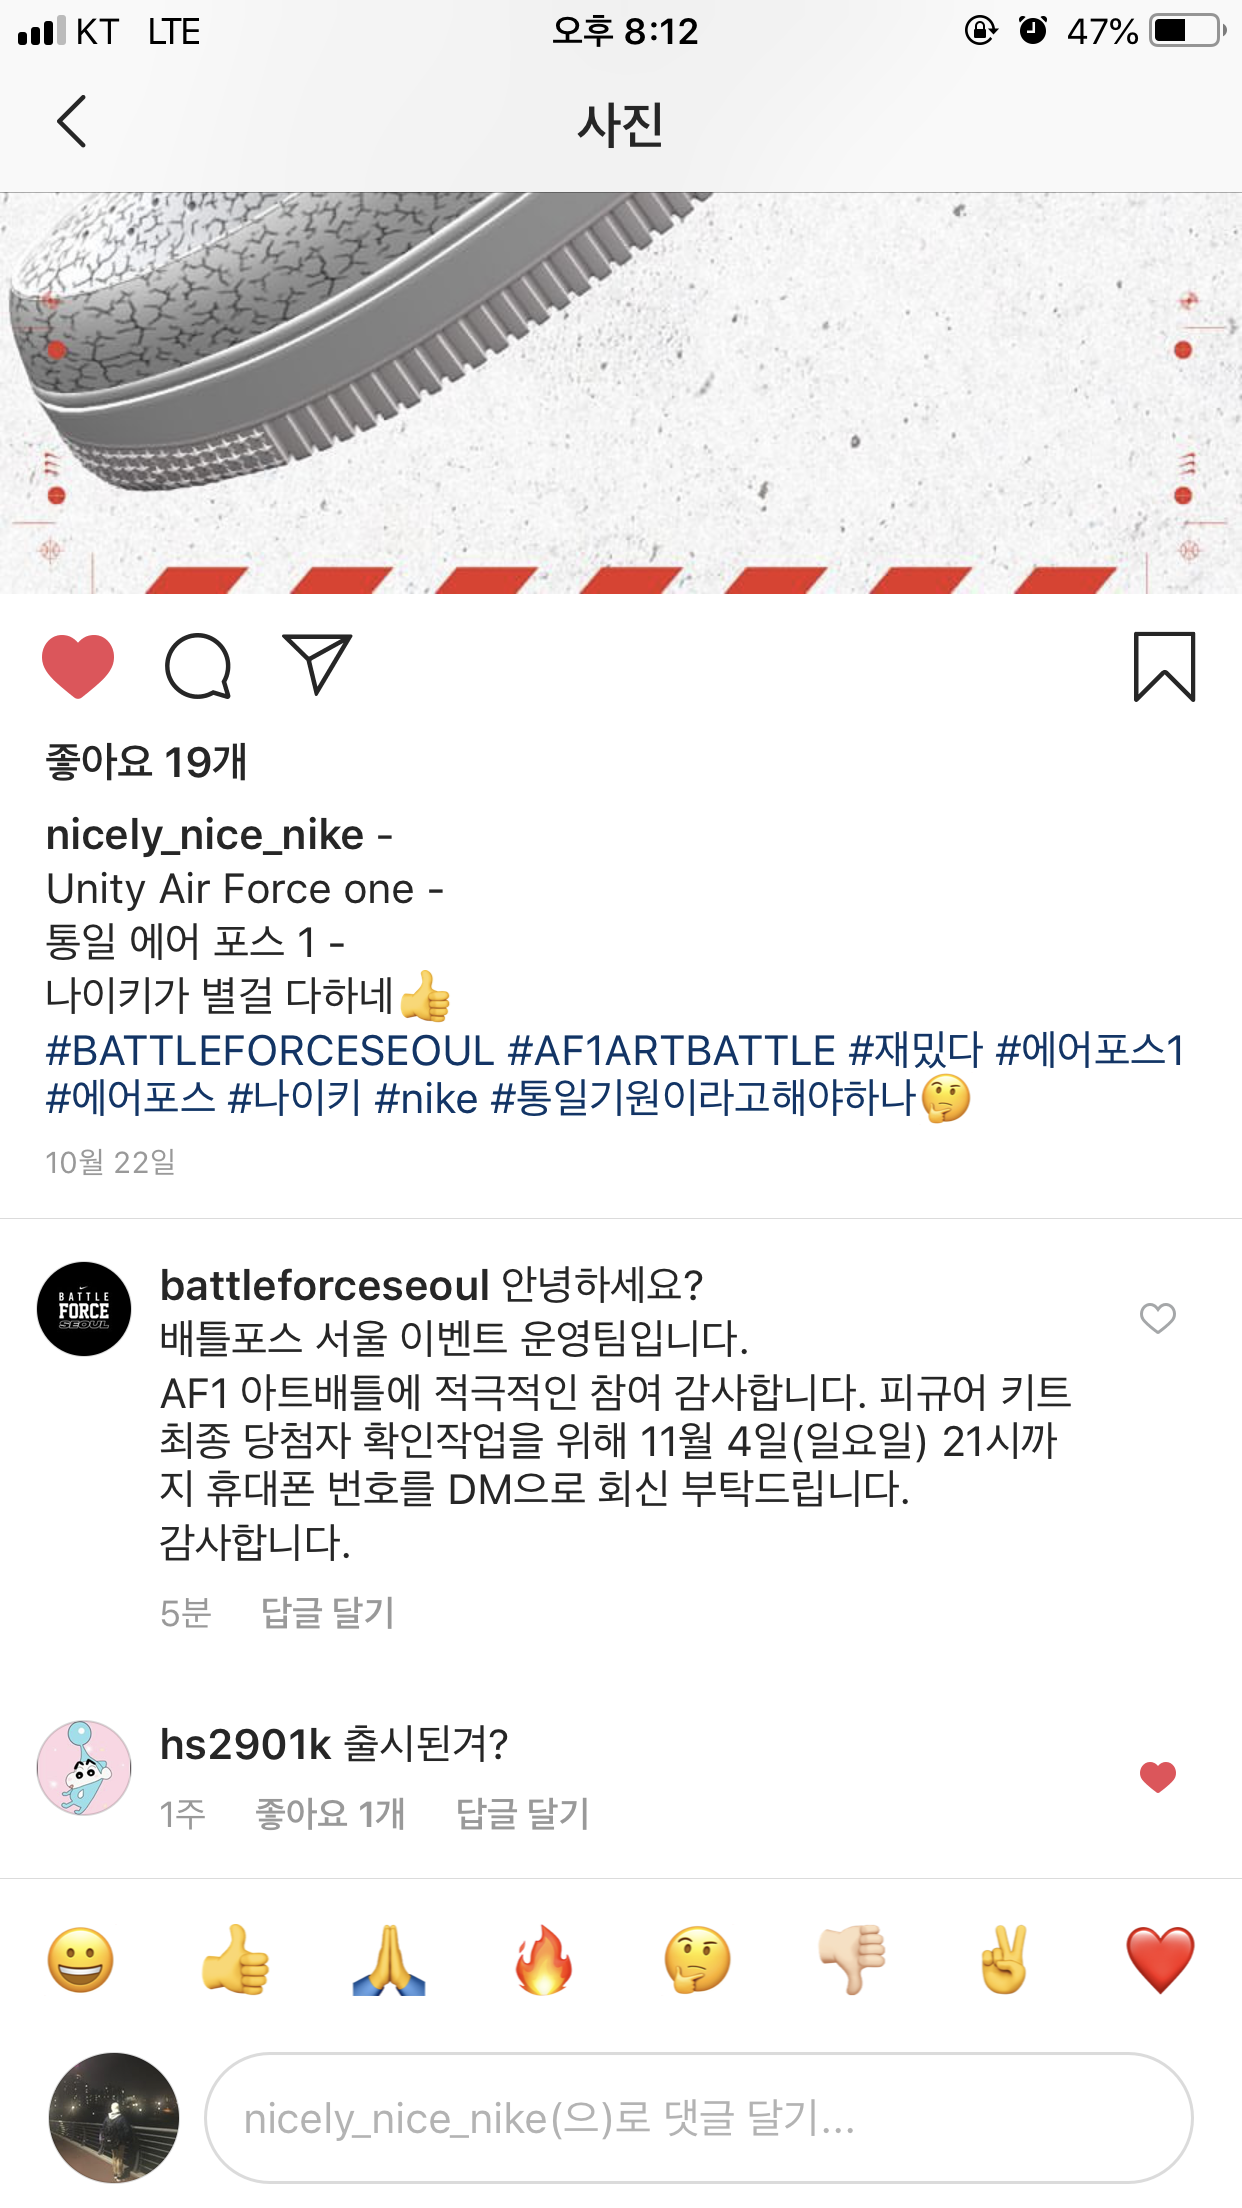Reply to battleforceseoul via 답글 달기

[328, 1613]
